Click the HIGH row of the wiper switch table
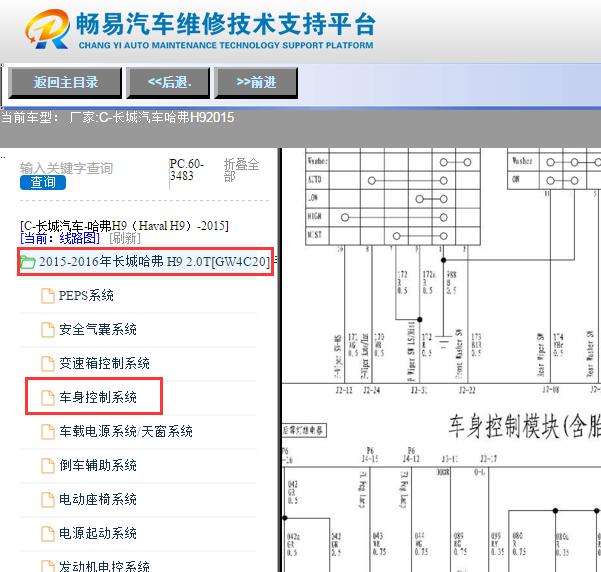This screenshot has height=572, width=601. click(393, 217)
